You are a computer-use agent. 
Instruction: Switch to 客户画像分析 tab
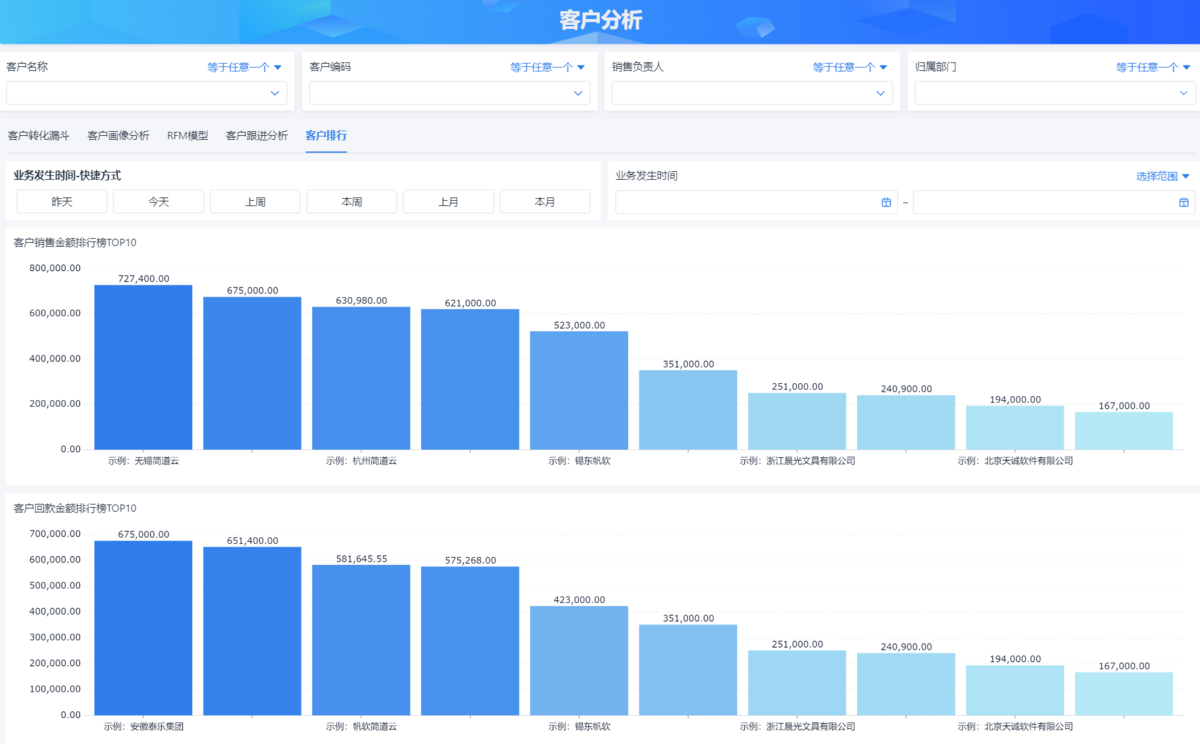coord(118,135)
